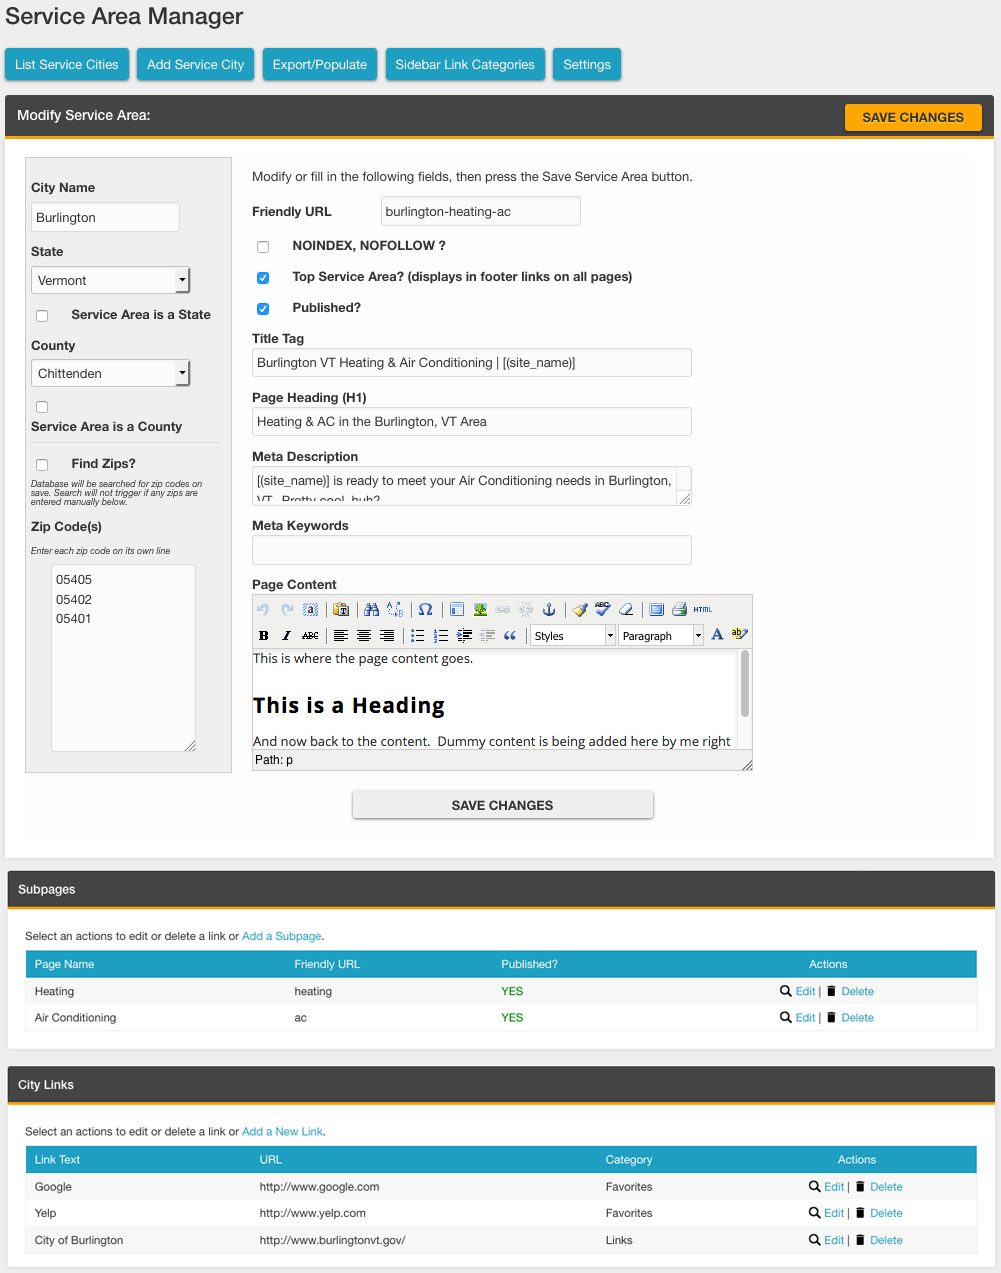Click the Bold icon in the editor

(264, 636)
